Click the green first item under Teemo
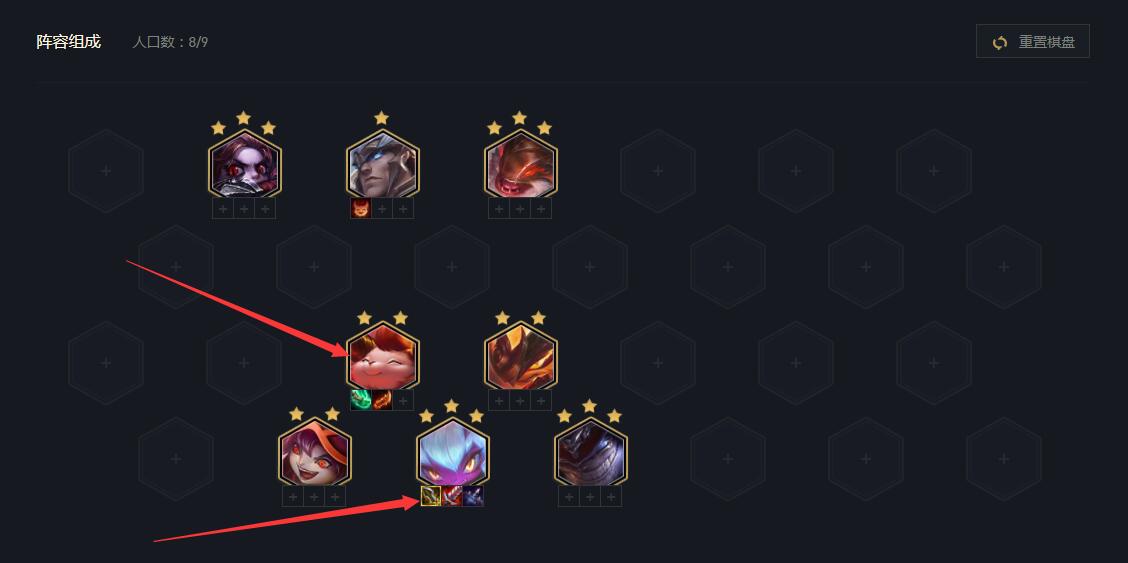Viewport: 1128px width, 563px height. coord(361,400)
